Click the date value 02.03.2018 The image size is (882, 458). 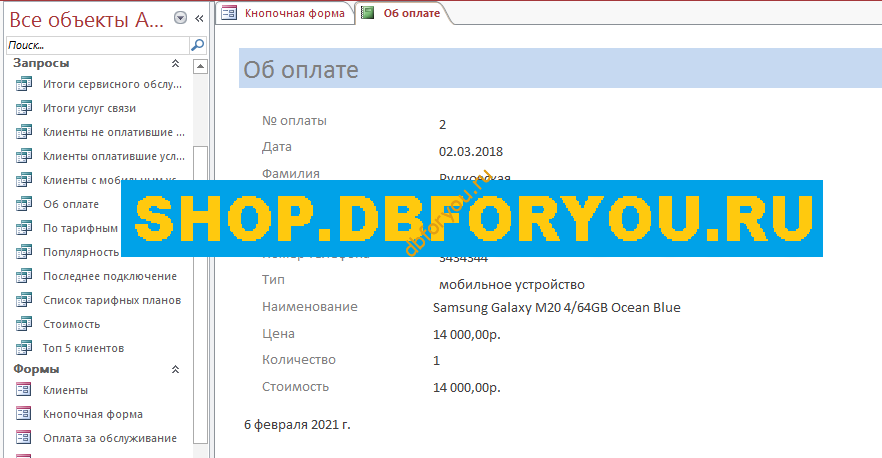[x=471, y=151]
